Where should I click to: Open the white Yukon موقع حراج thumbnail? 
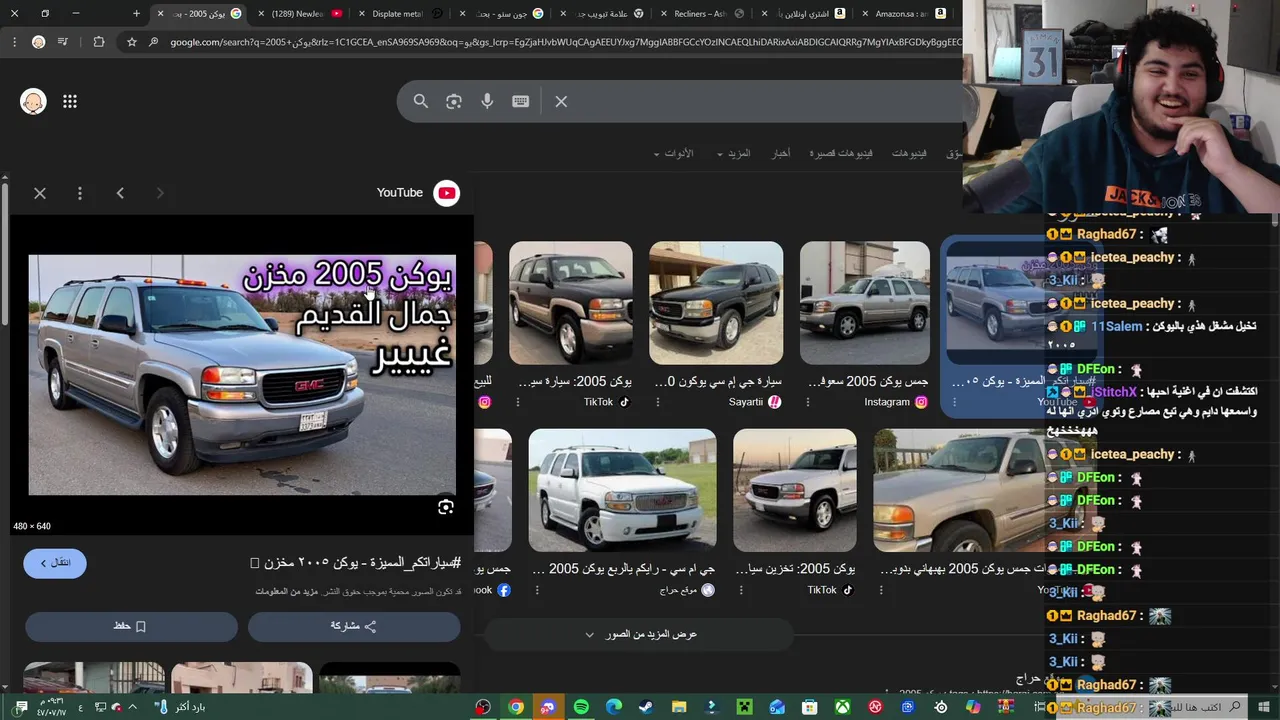[622, 490]
